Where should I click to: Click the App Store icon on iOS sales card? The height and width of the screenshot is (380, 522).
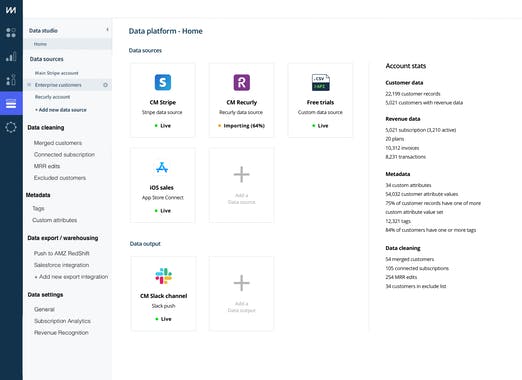(162, 167)
